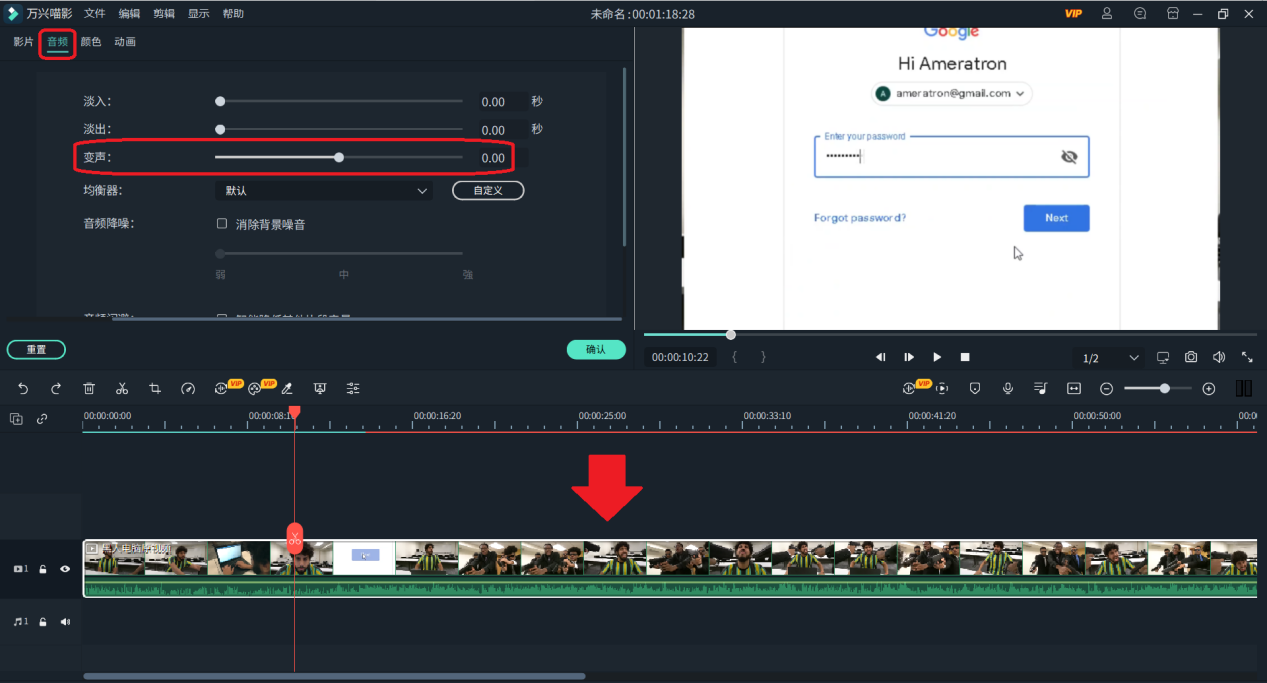Click the 变声 pitch slider handle

click(339, 157)
